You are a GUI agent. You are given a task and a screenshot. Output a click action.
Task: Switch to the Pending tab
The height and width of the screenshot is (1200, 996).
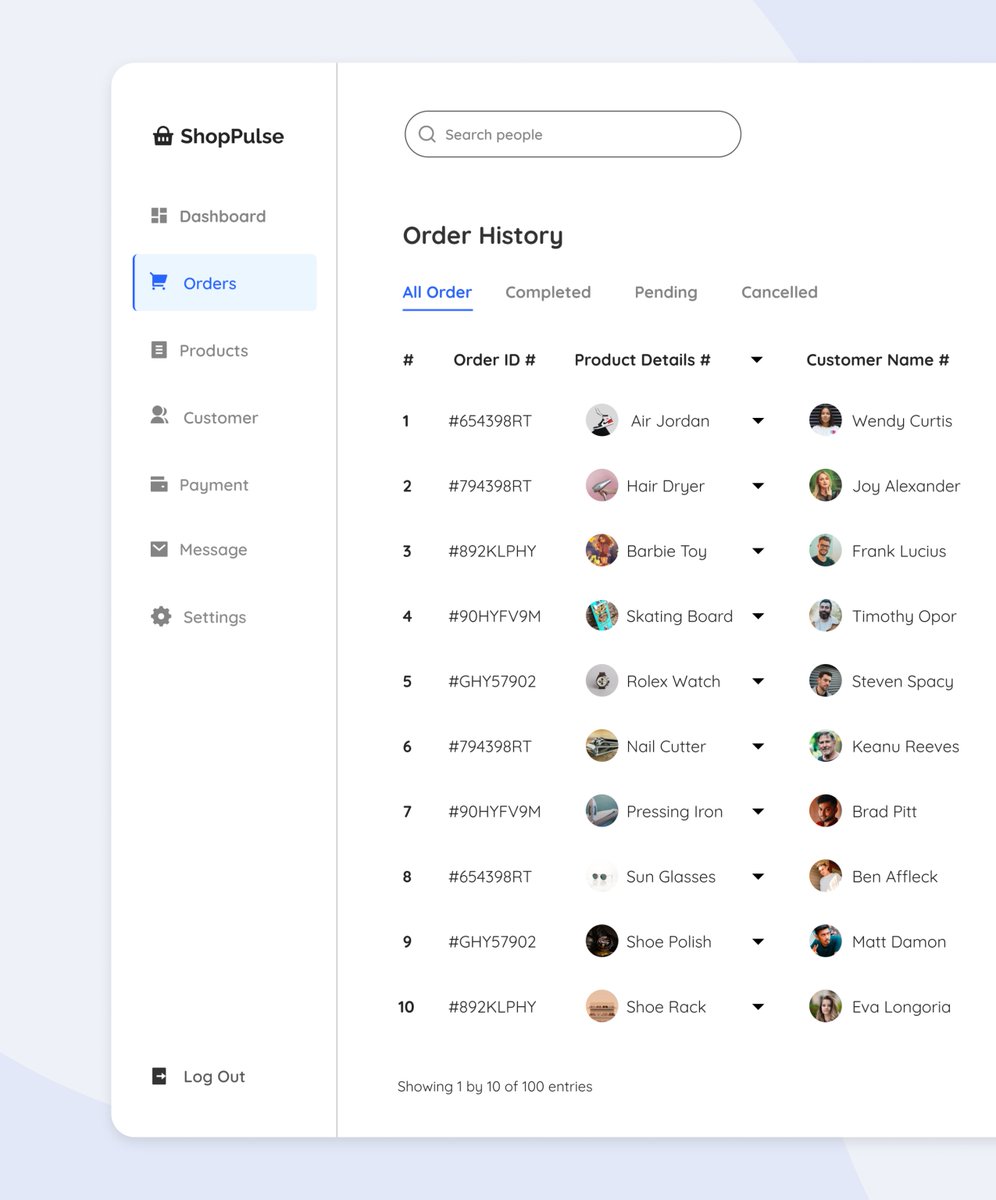666,292
